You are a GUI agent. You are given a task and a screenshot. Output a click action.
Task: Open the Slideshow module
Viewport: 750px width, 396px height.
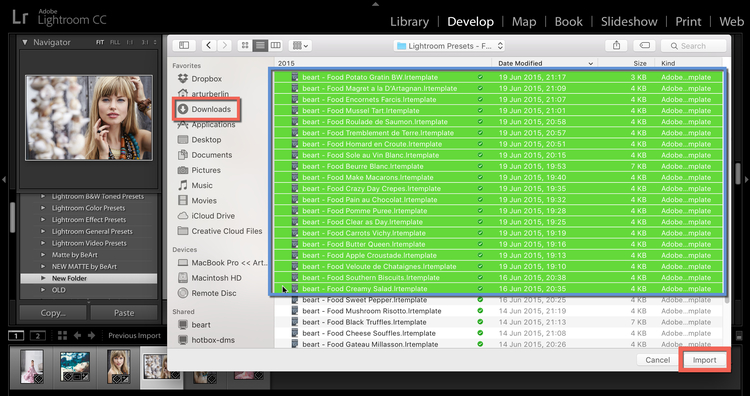point(629,22)
